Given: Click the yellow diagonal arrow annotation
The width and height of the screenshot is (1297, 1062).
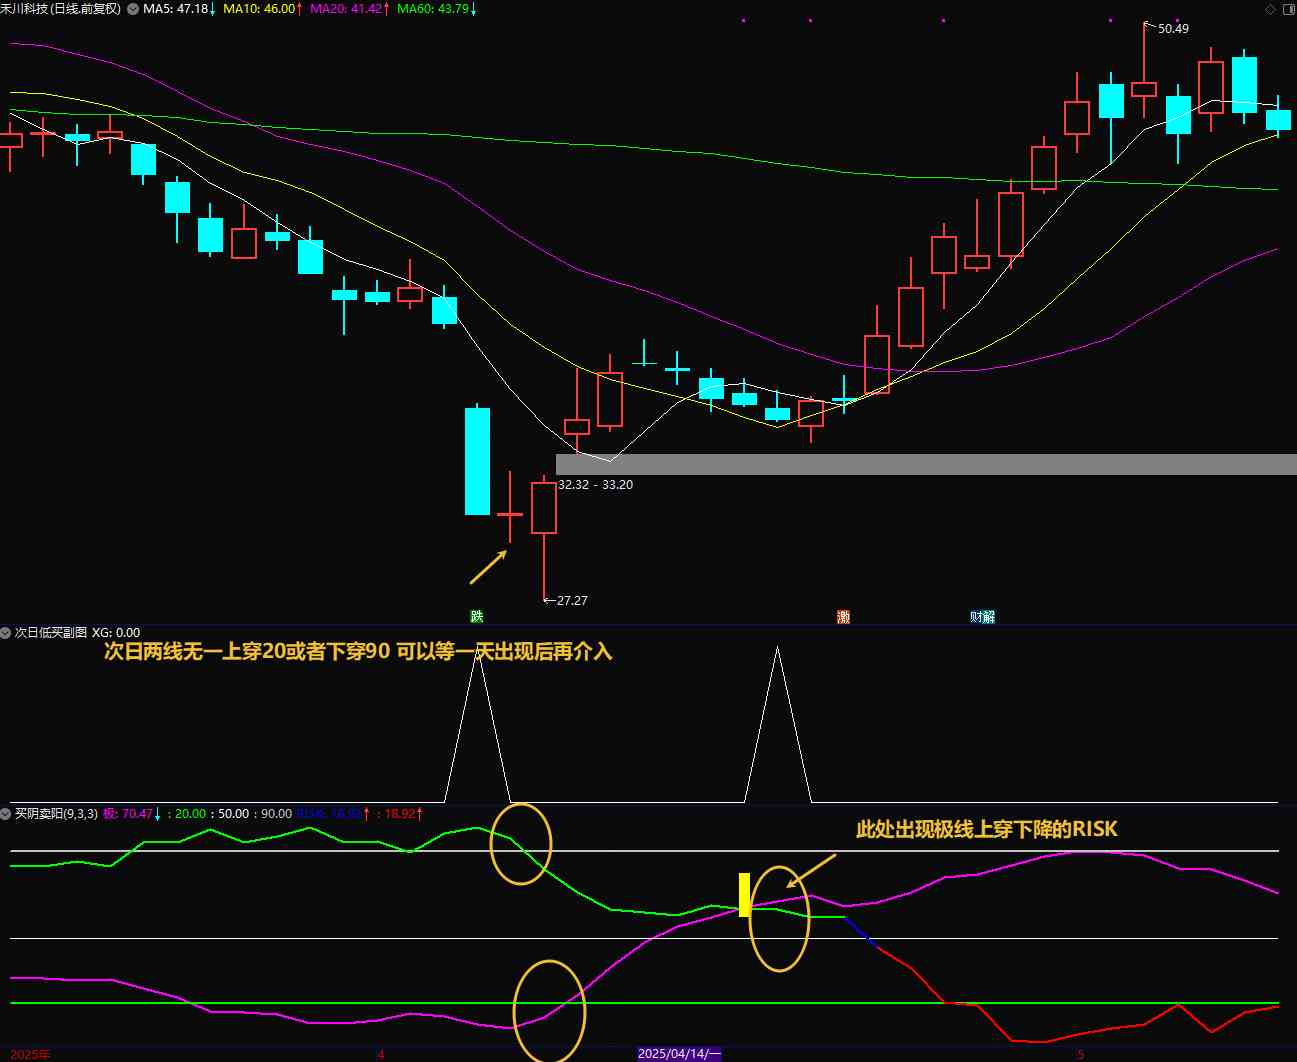Looking at the screenshot, I should pyautogui.click(x=488, y=566).
